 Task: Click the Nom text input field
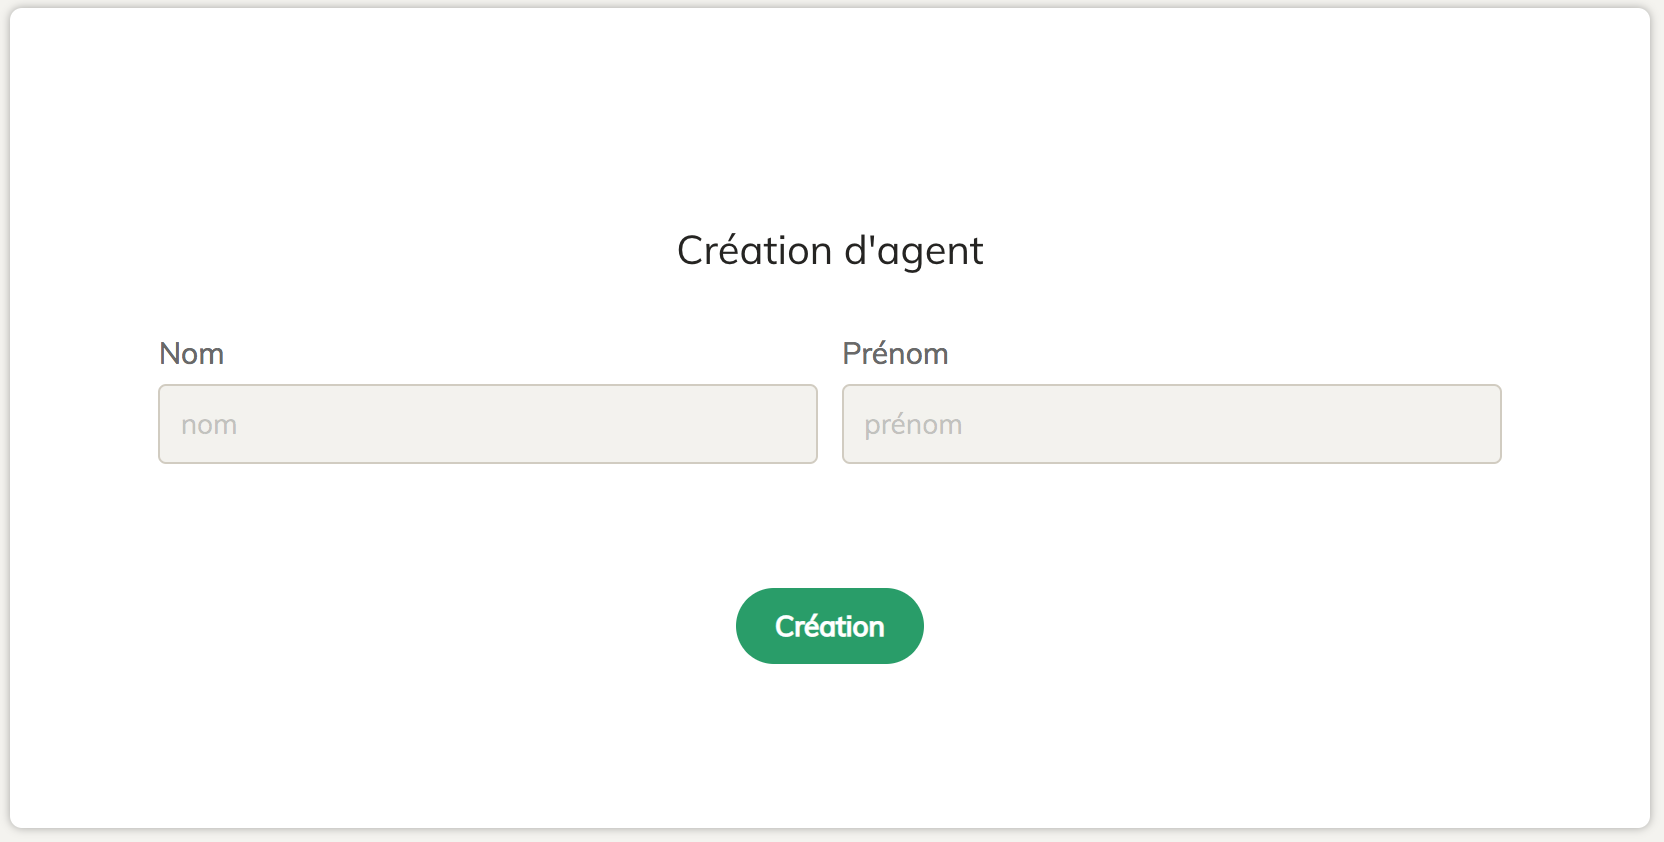point(488,424)
